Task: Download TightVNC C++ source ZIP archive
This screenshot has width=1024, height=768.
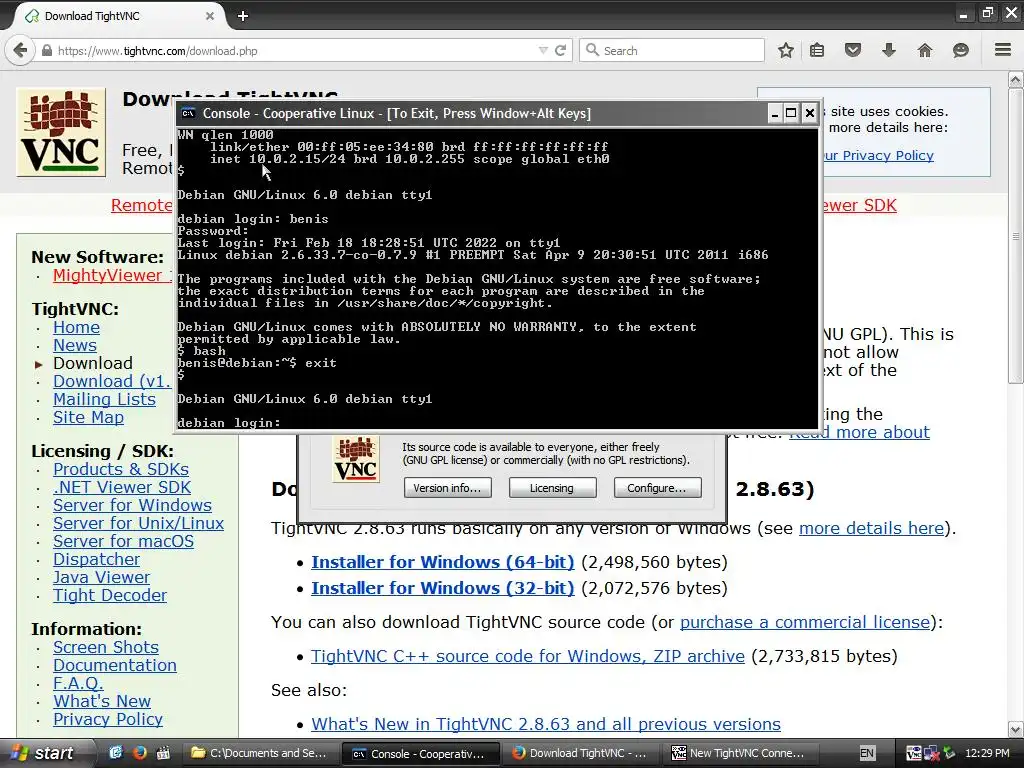Action: (x=528, y=656)
